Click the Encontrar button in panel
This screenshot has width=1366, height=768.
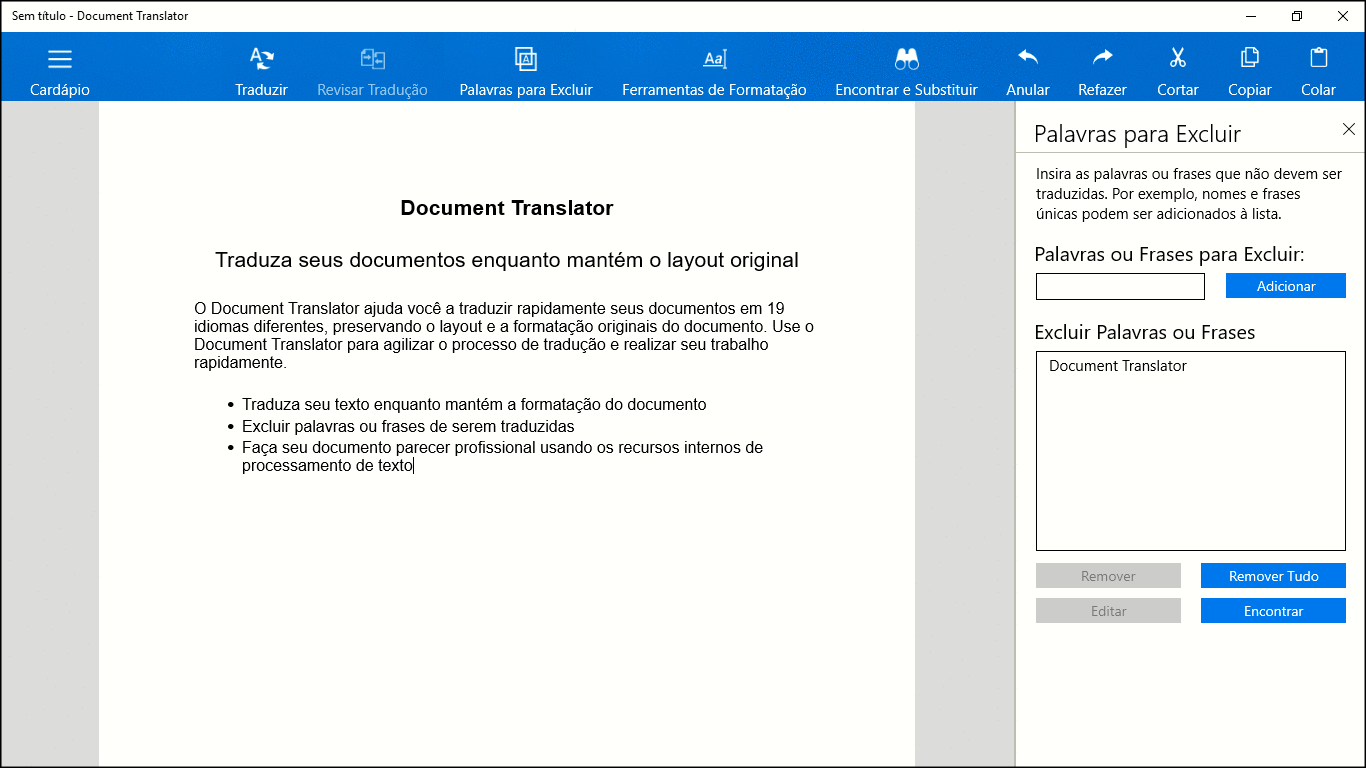tap(1273, 611)
